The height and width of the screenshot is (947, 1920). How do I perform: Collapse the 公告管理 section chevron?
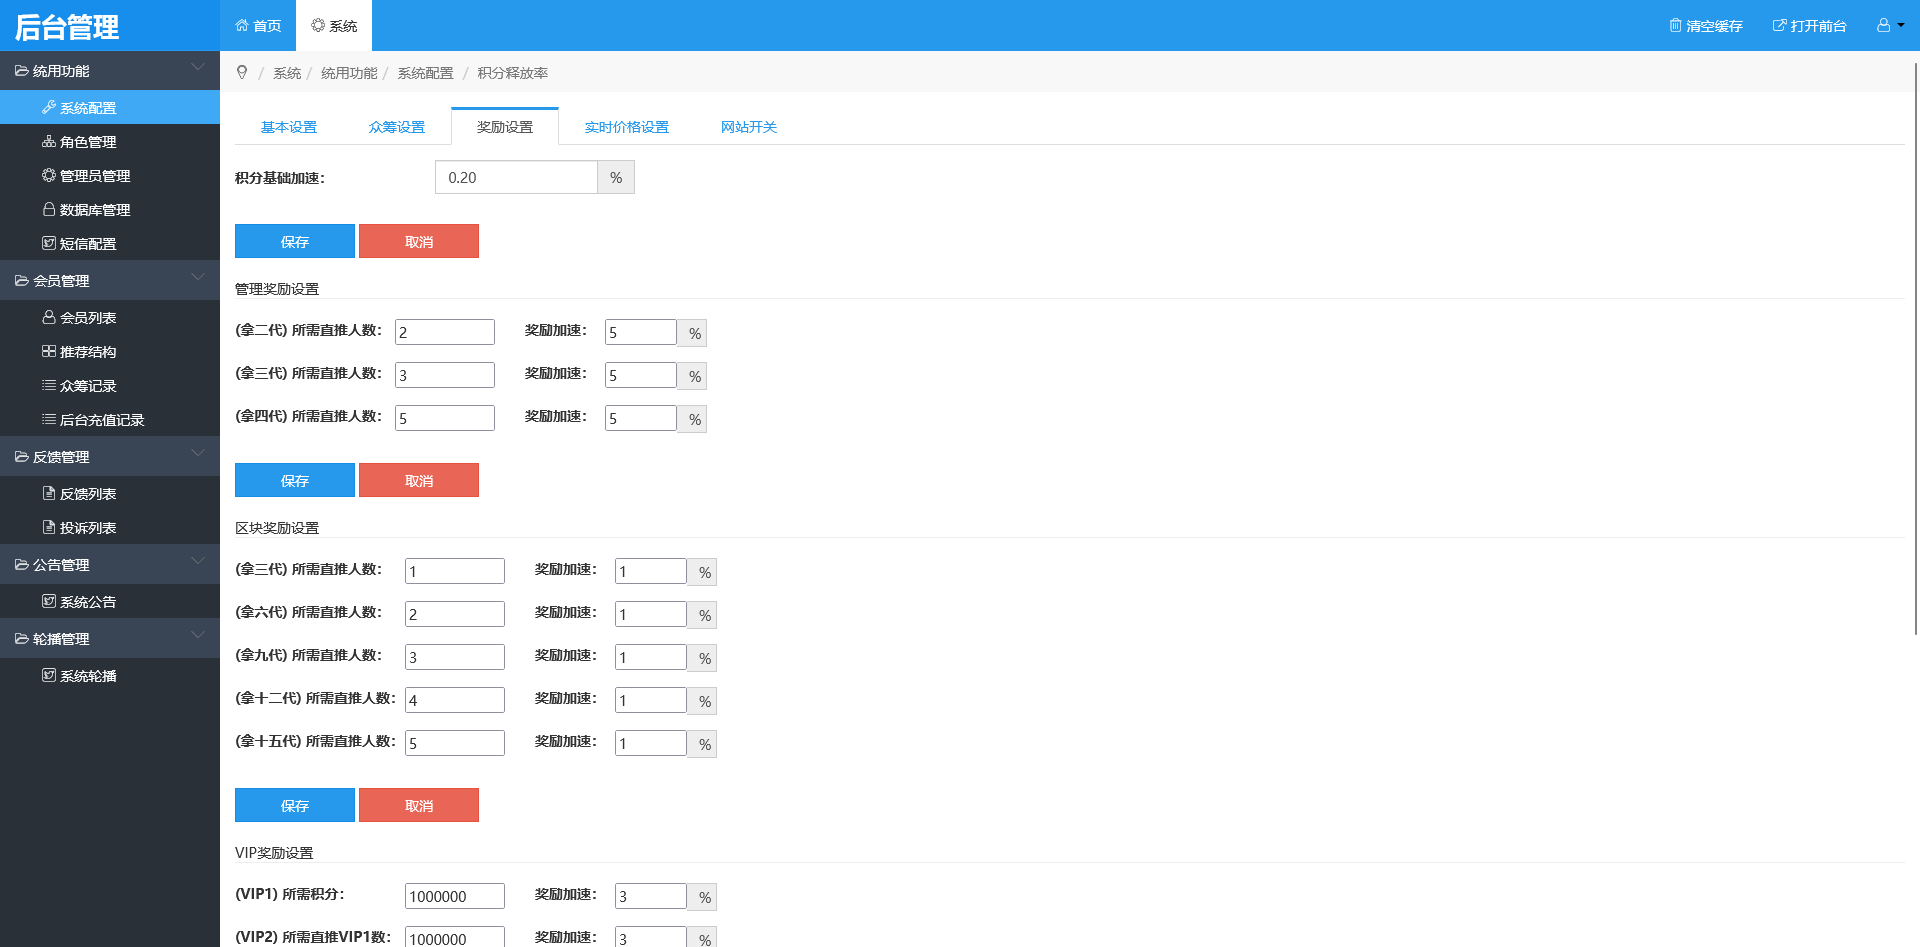click(x=198, y=561)
